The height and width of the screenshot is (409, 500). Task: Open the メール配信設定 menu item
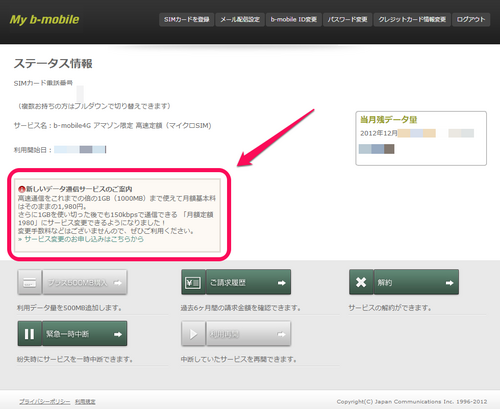click(x=240, y=19)
